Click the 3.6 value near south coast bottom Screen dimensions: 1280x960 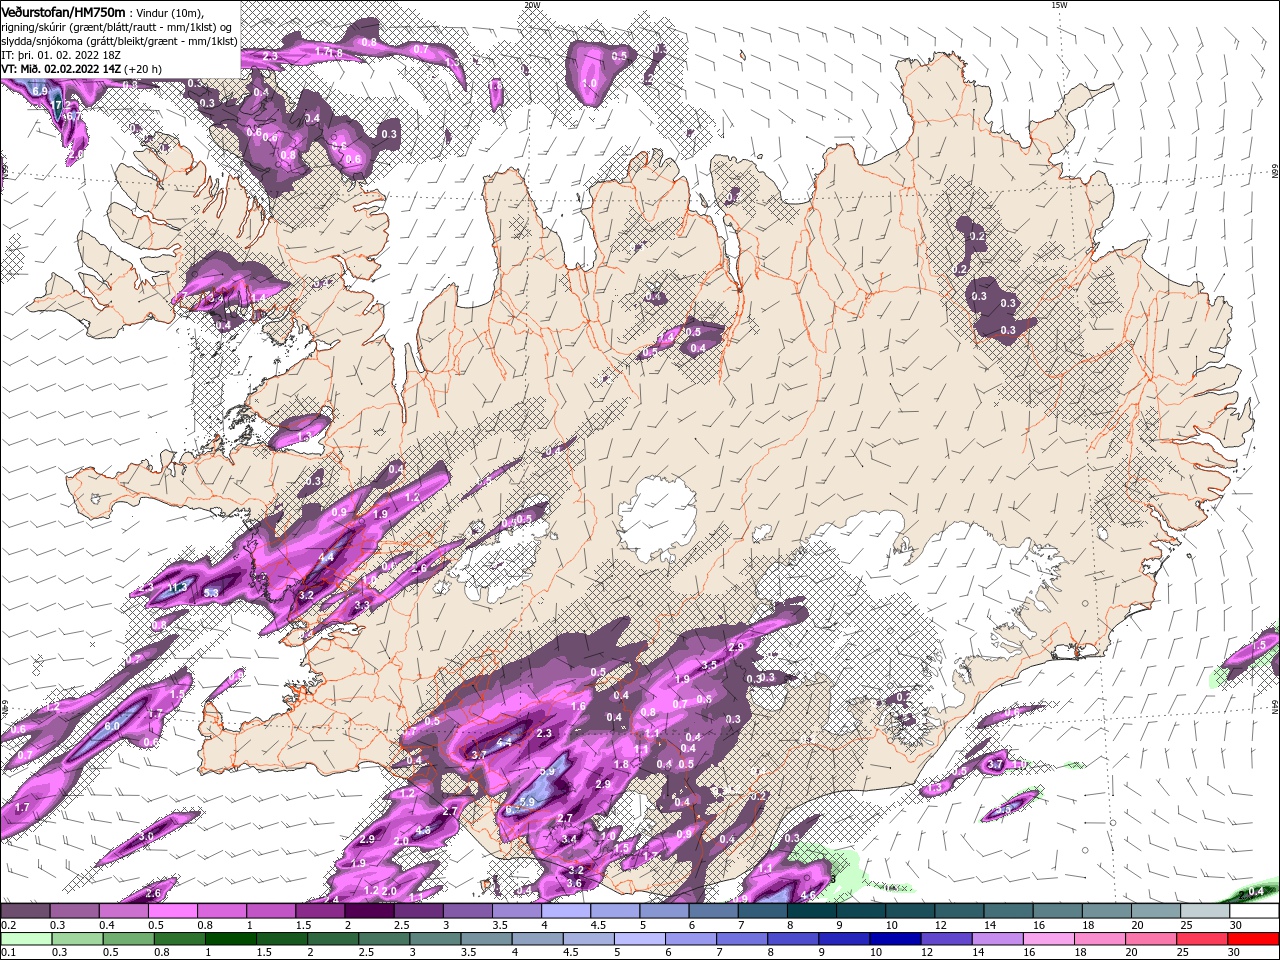coord(574,883)
